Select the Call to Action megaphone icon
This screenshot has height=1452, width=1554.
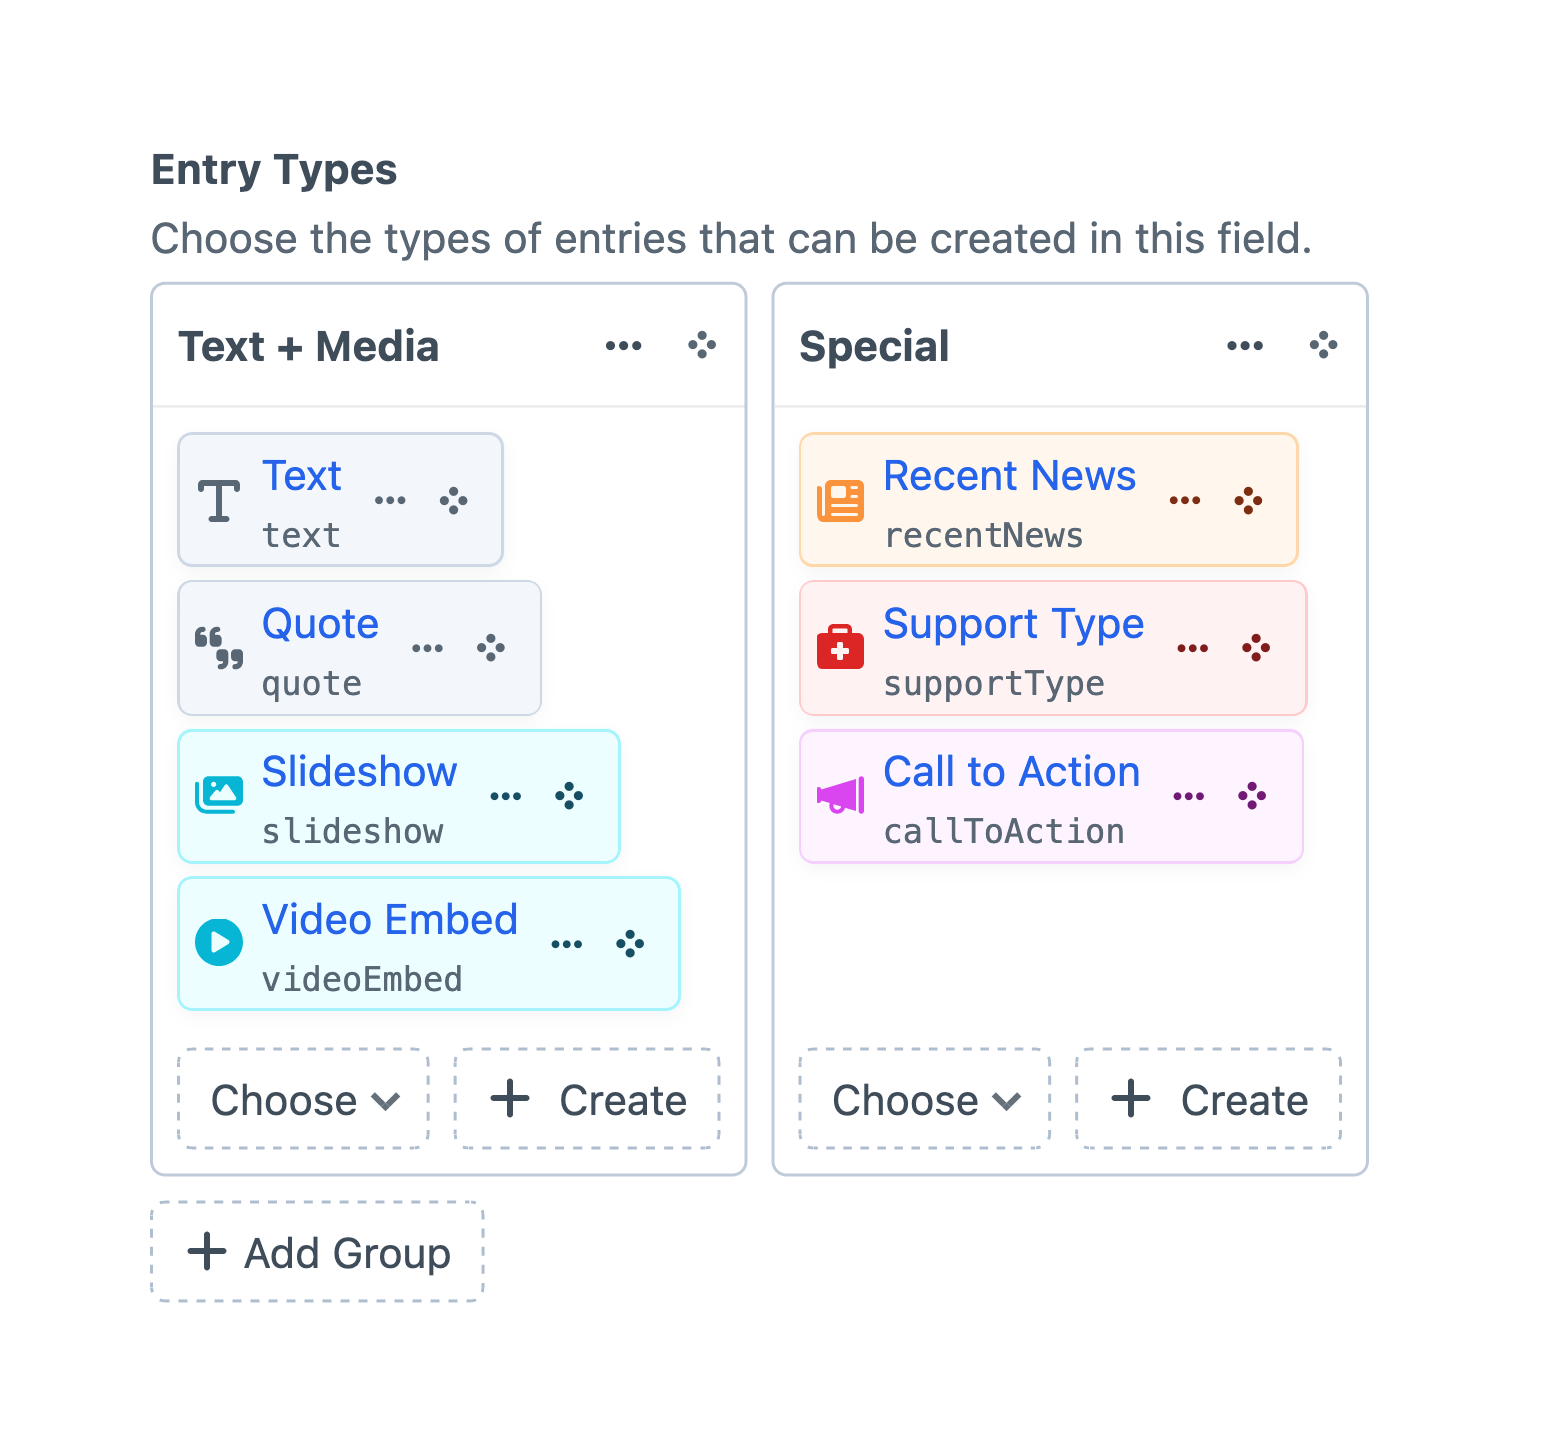(x=840, y=794)
